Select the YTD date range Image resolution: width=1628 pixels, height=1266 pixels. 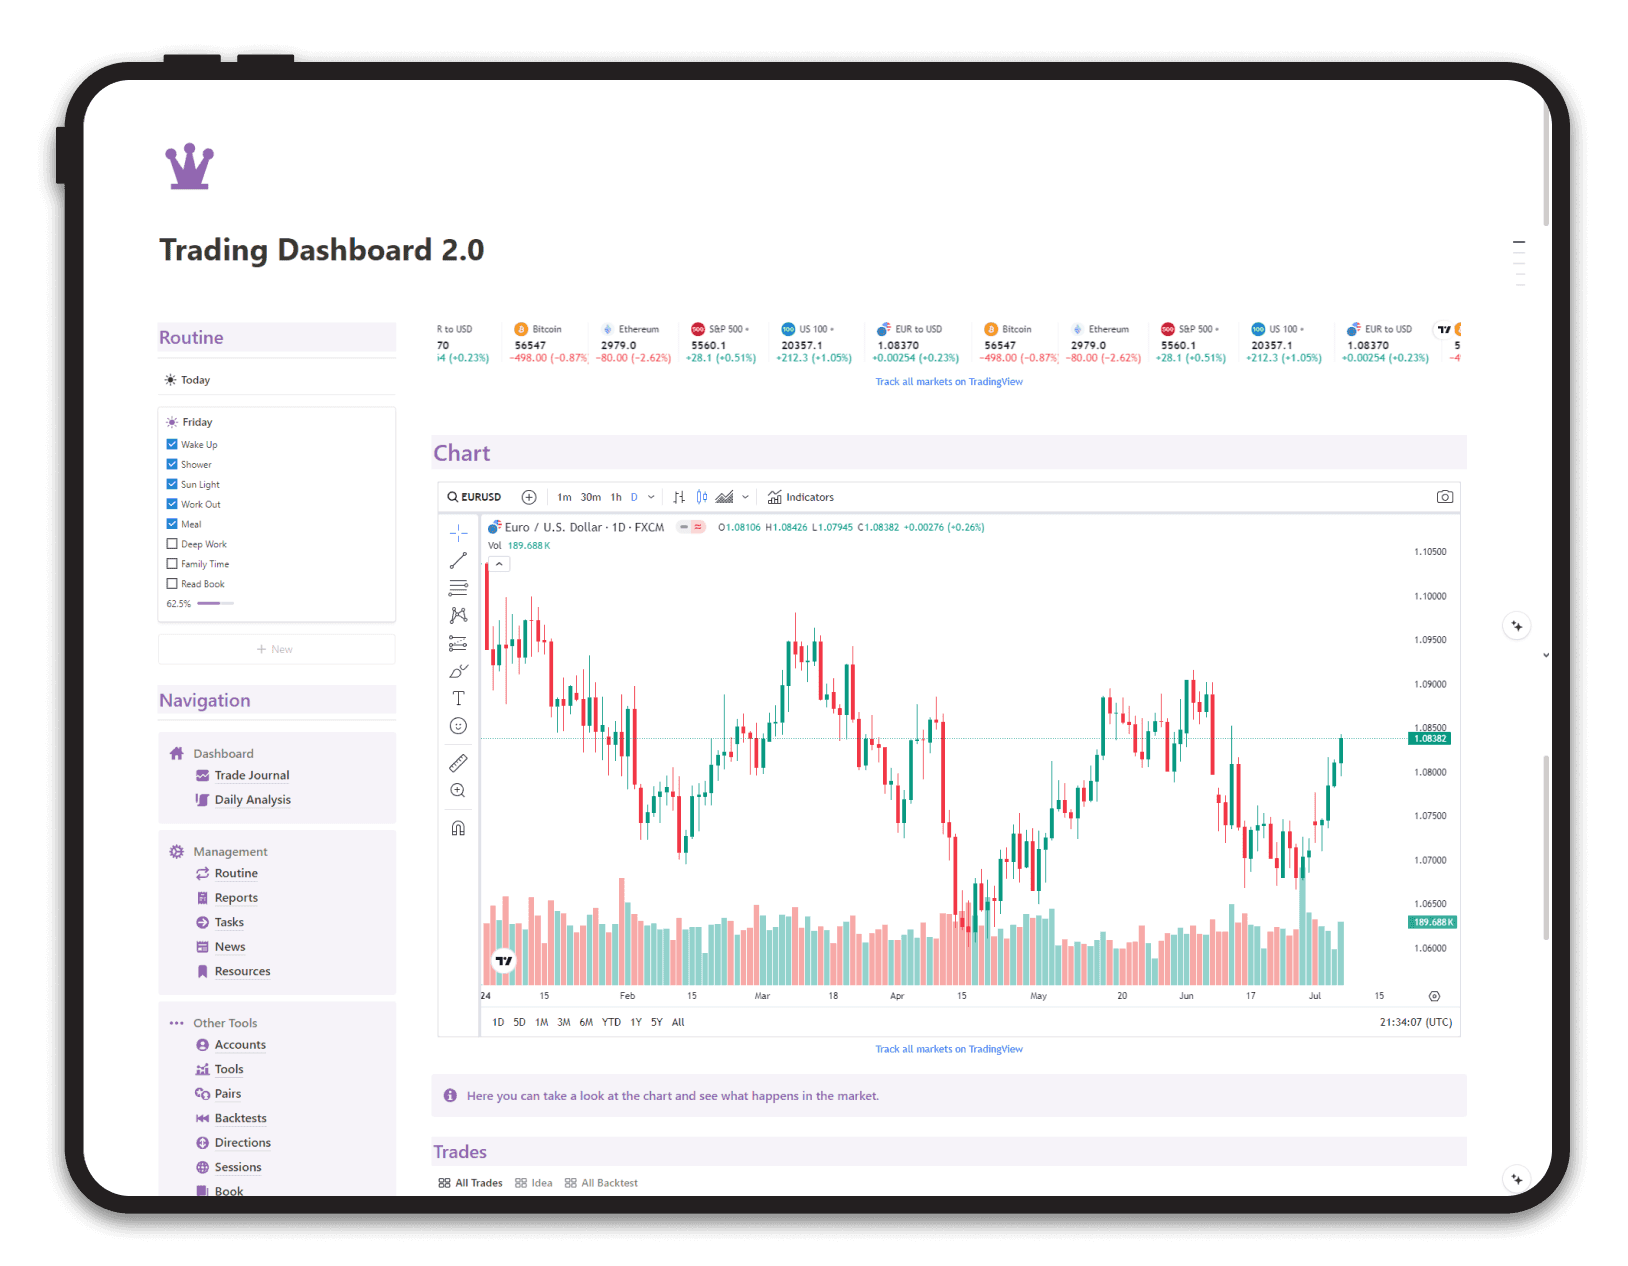click(611, 1022)
